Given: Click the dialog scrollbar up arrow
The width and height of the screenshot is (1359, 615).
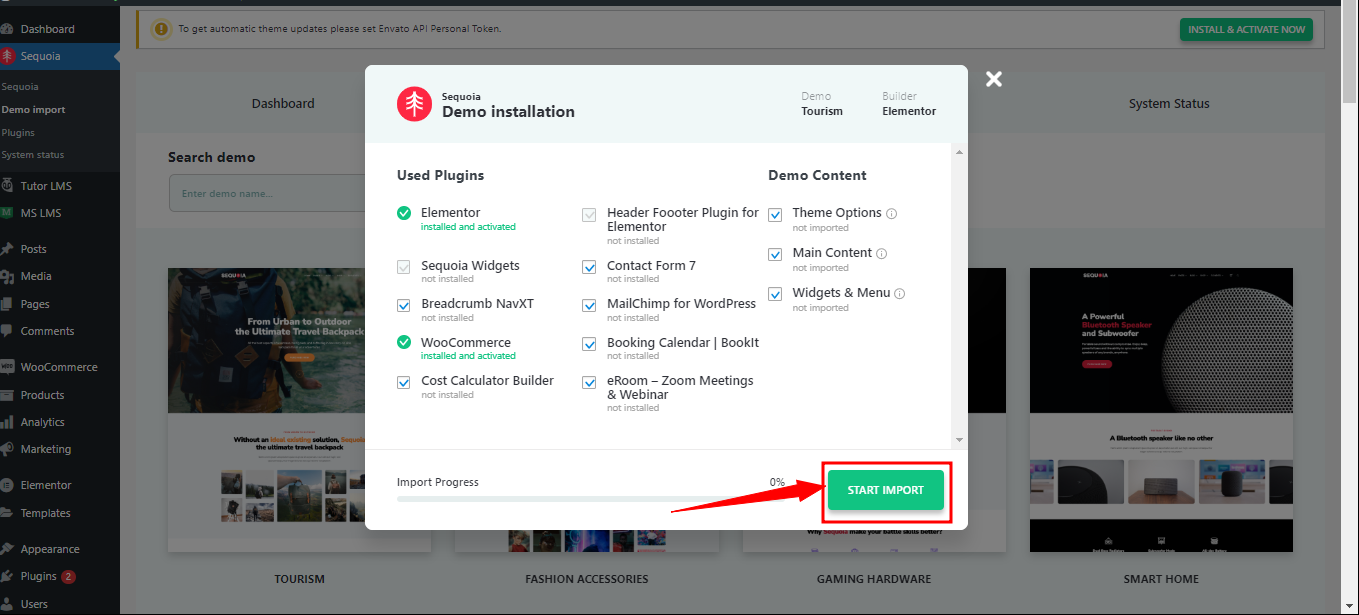Looking at the screenshot, I should (x=960, y=152).
